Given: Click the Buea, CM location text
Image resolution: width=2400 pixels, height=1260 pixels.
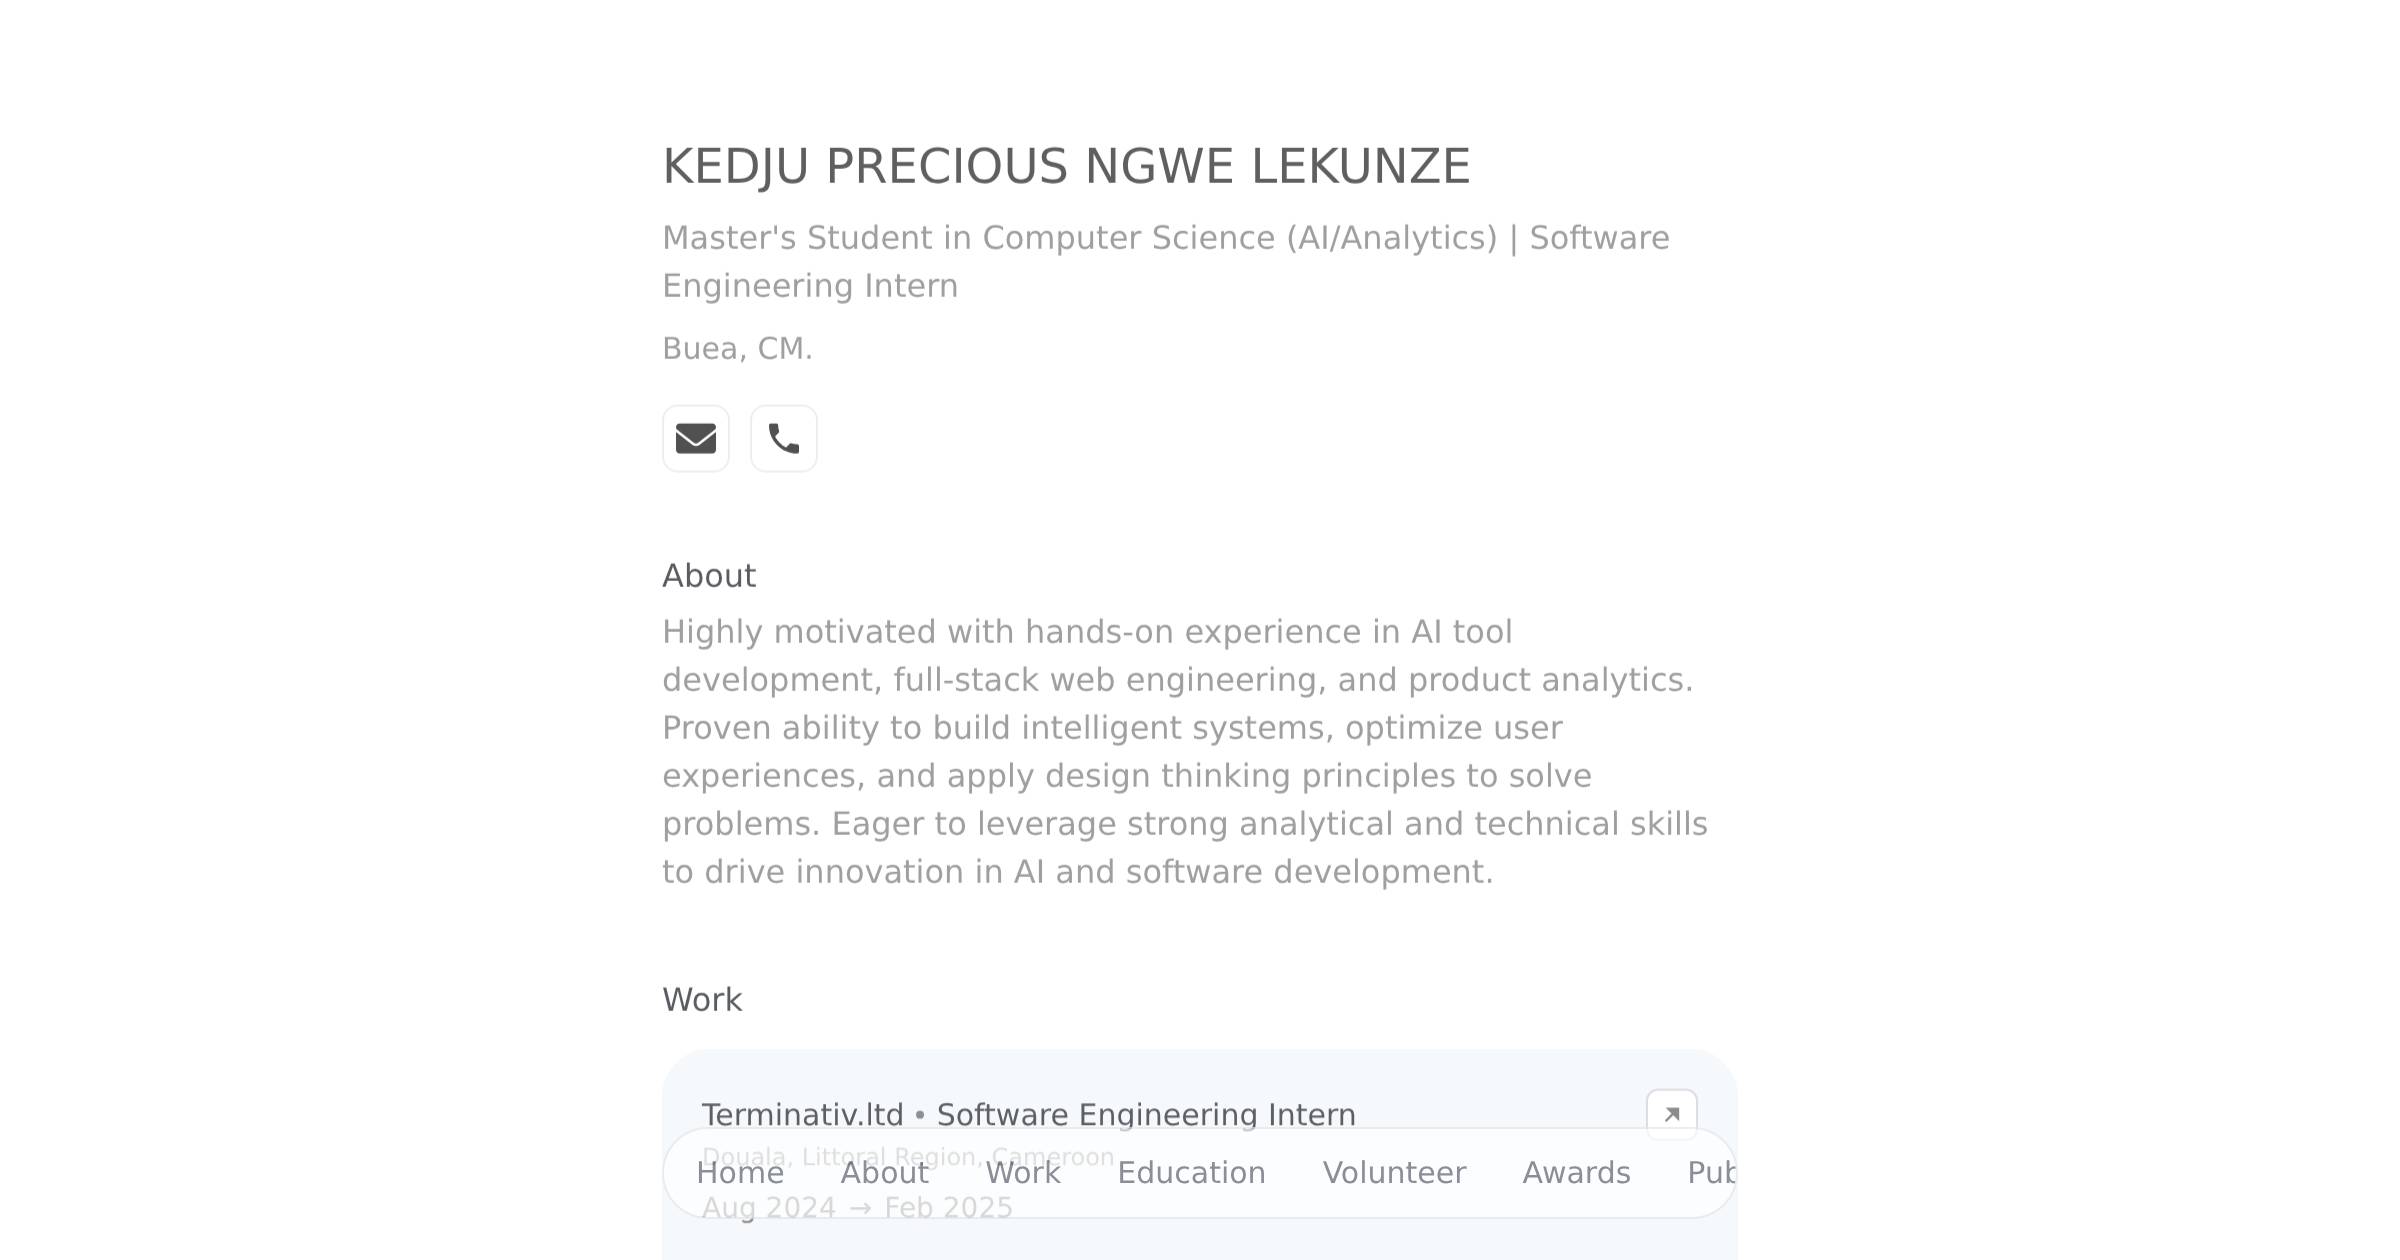Looking at the screenshot, I should 737,347.
